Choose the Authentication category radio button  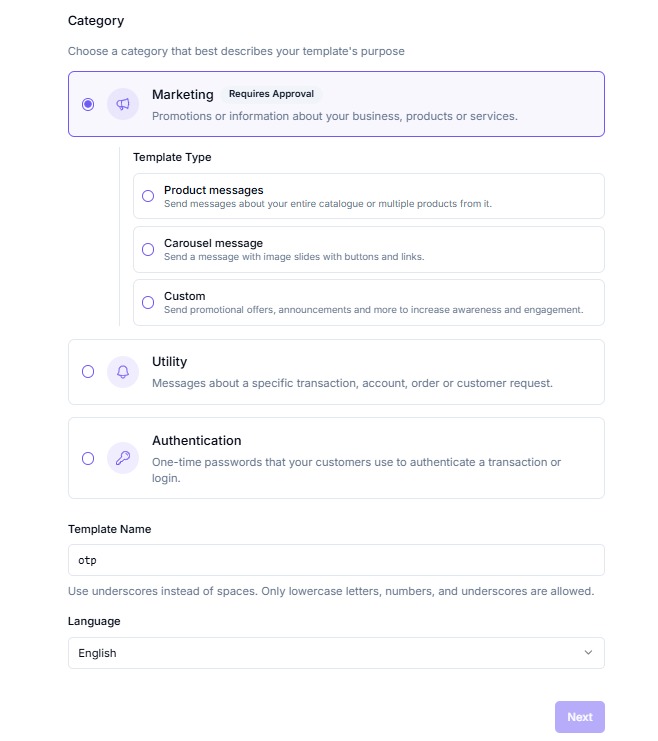tap(88, 458)
